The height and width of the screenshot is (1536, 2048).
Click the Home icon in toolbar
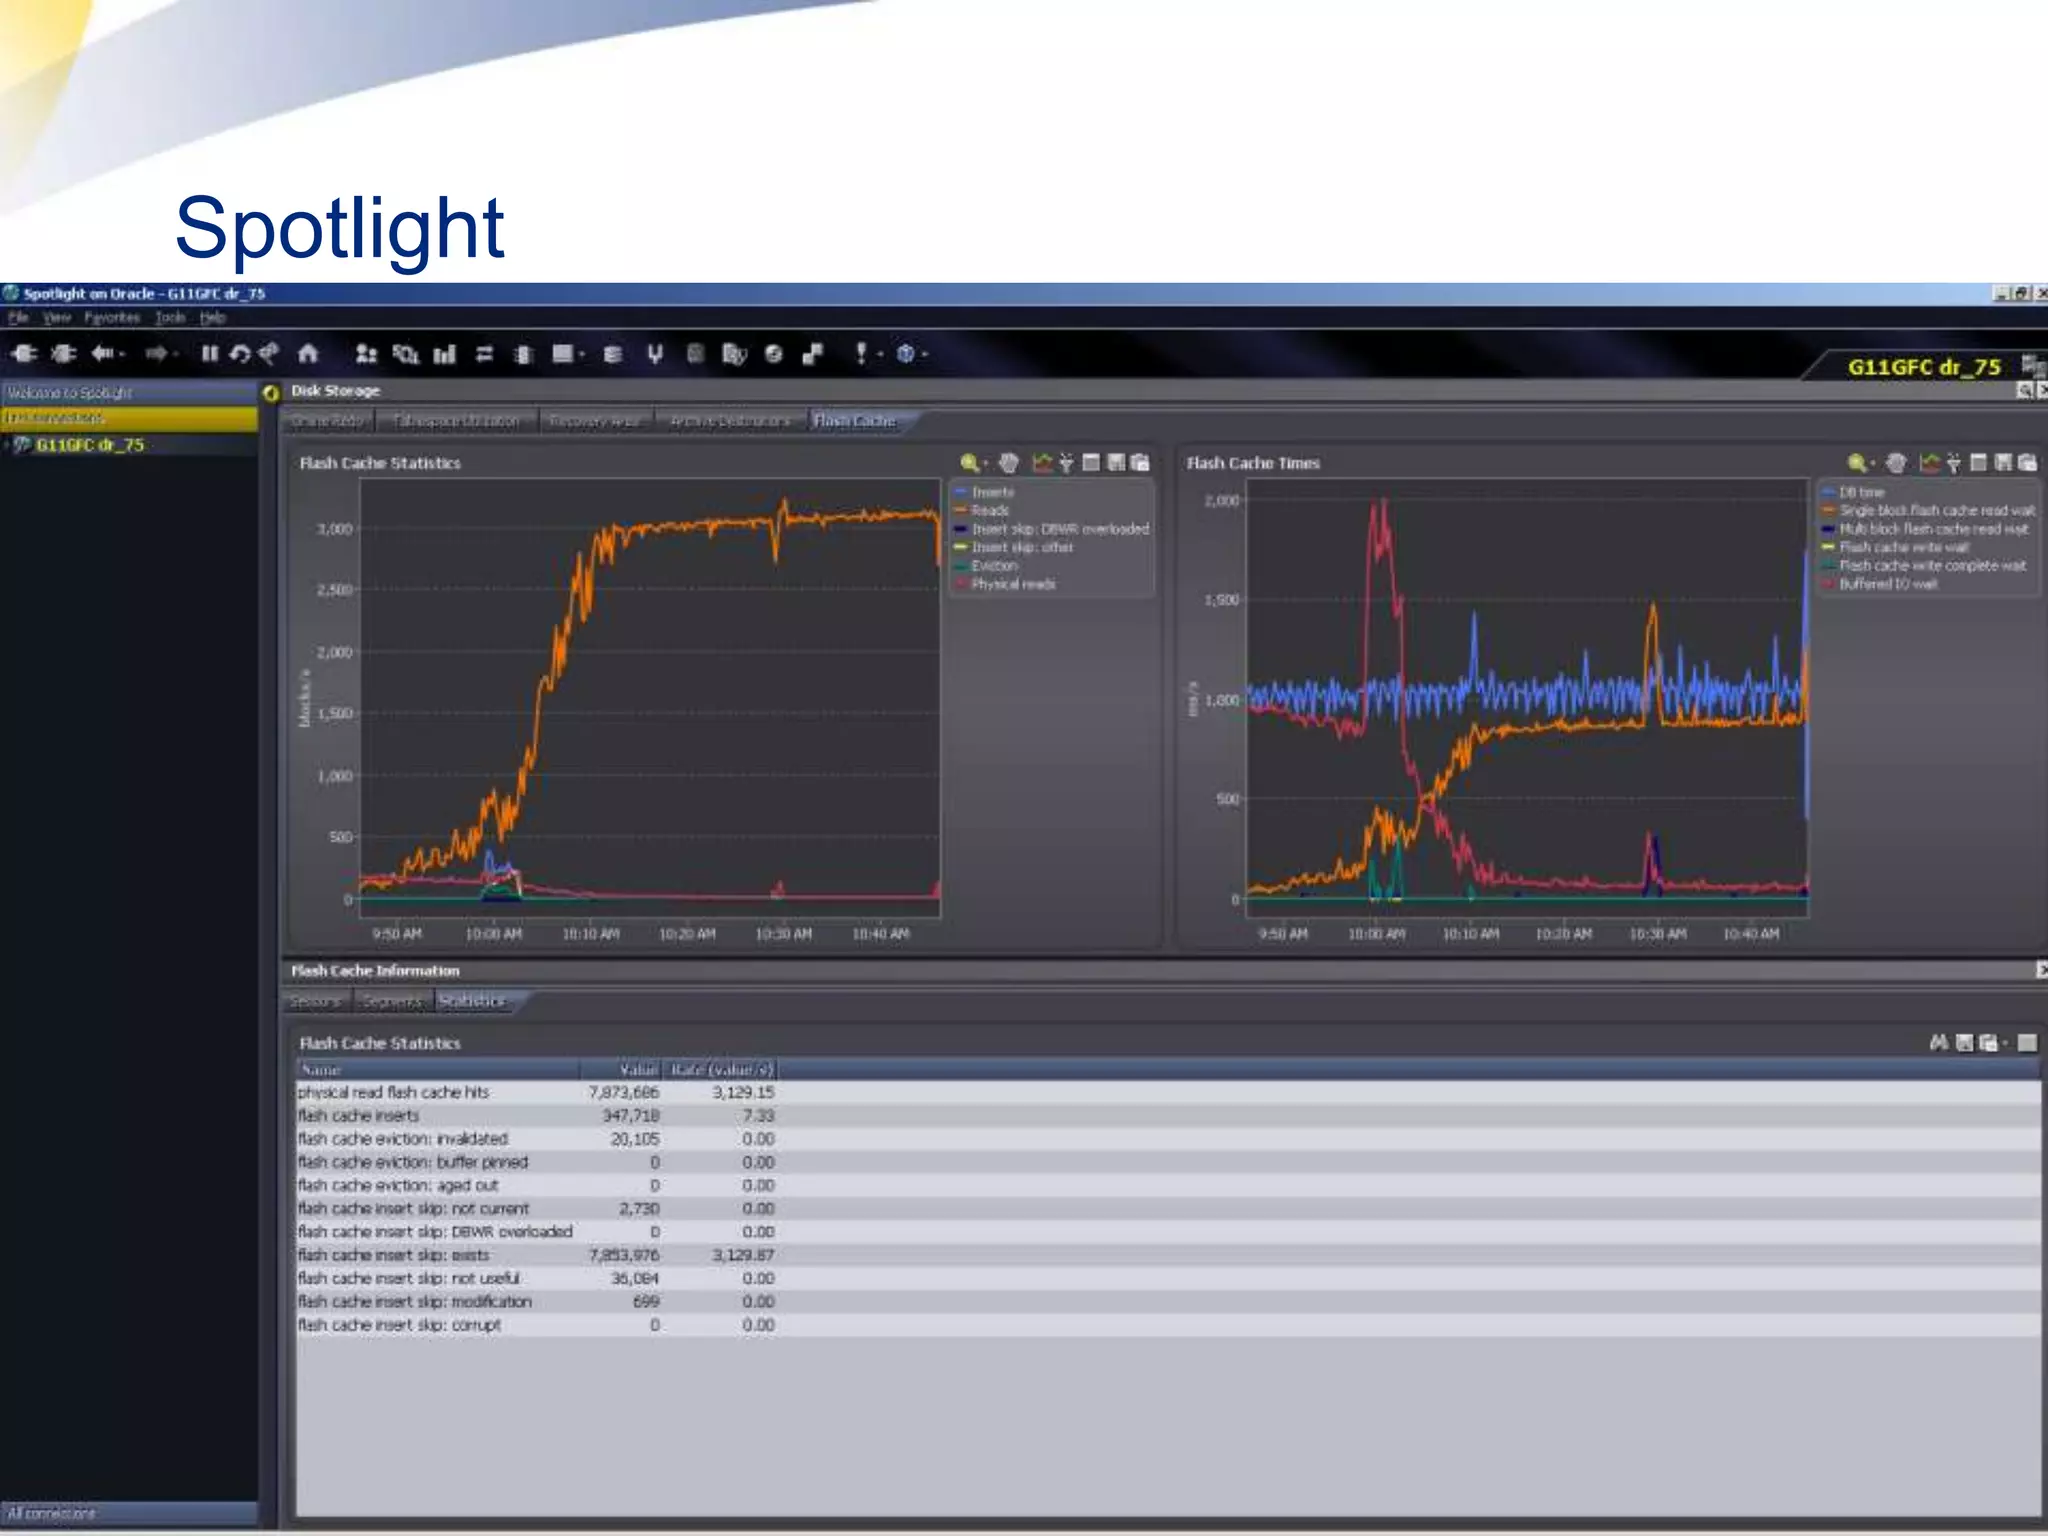click(x=308, y=354)
